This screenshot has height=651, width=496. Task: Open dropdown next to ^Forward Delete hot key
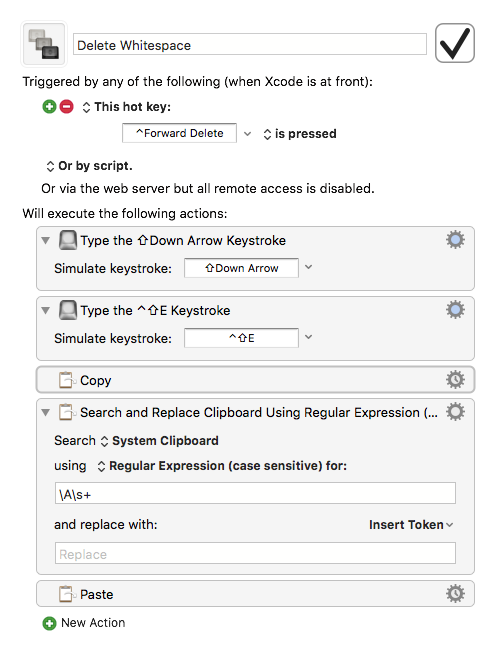pyautogui.click(x=247, y=134)
